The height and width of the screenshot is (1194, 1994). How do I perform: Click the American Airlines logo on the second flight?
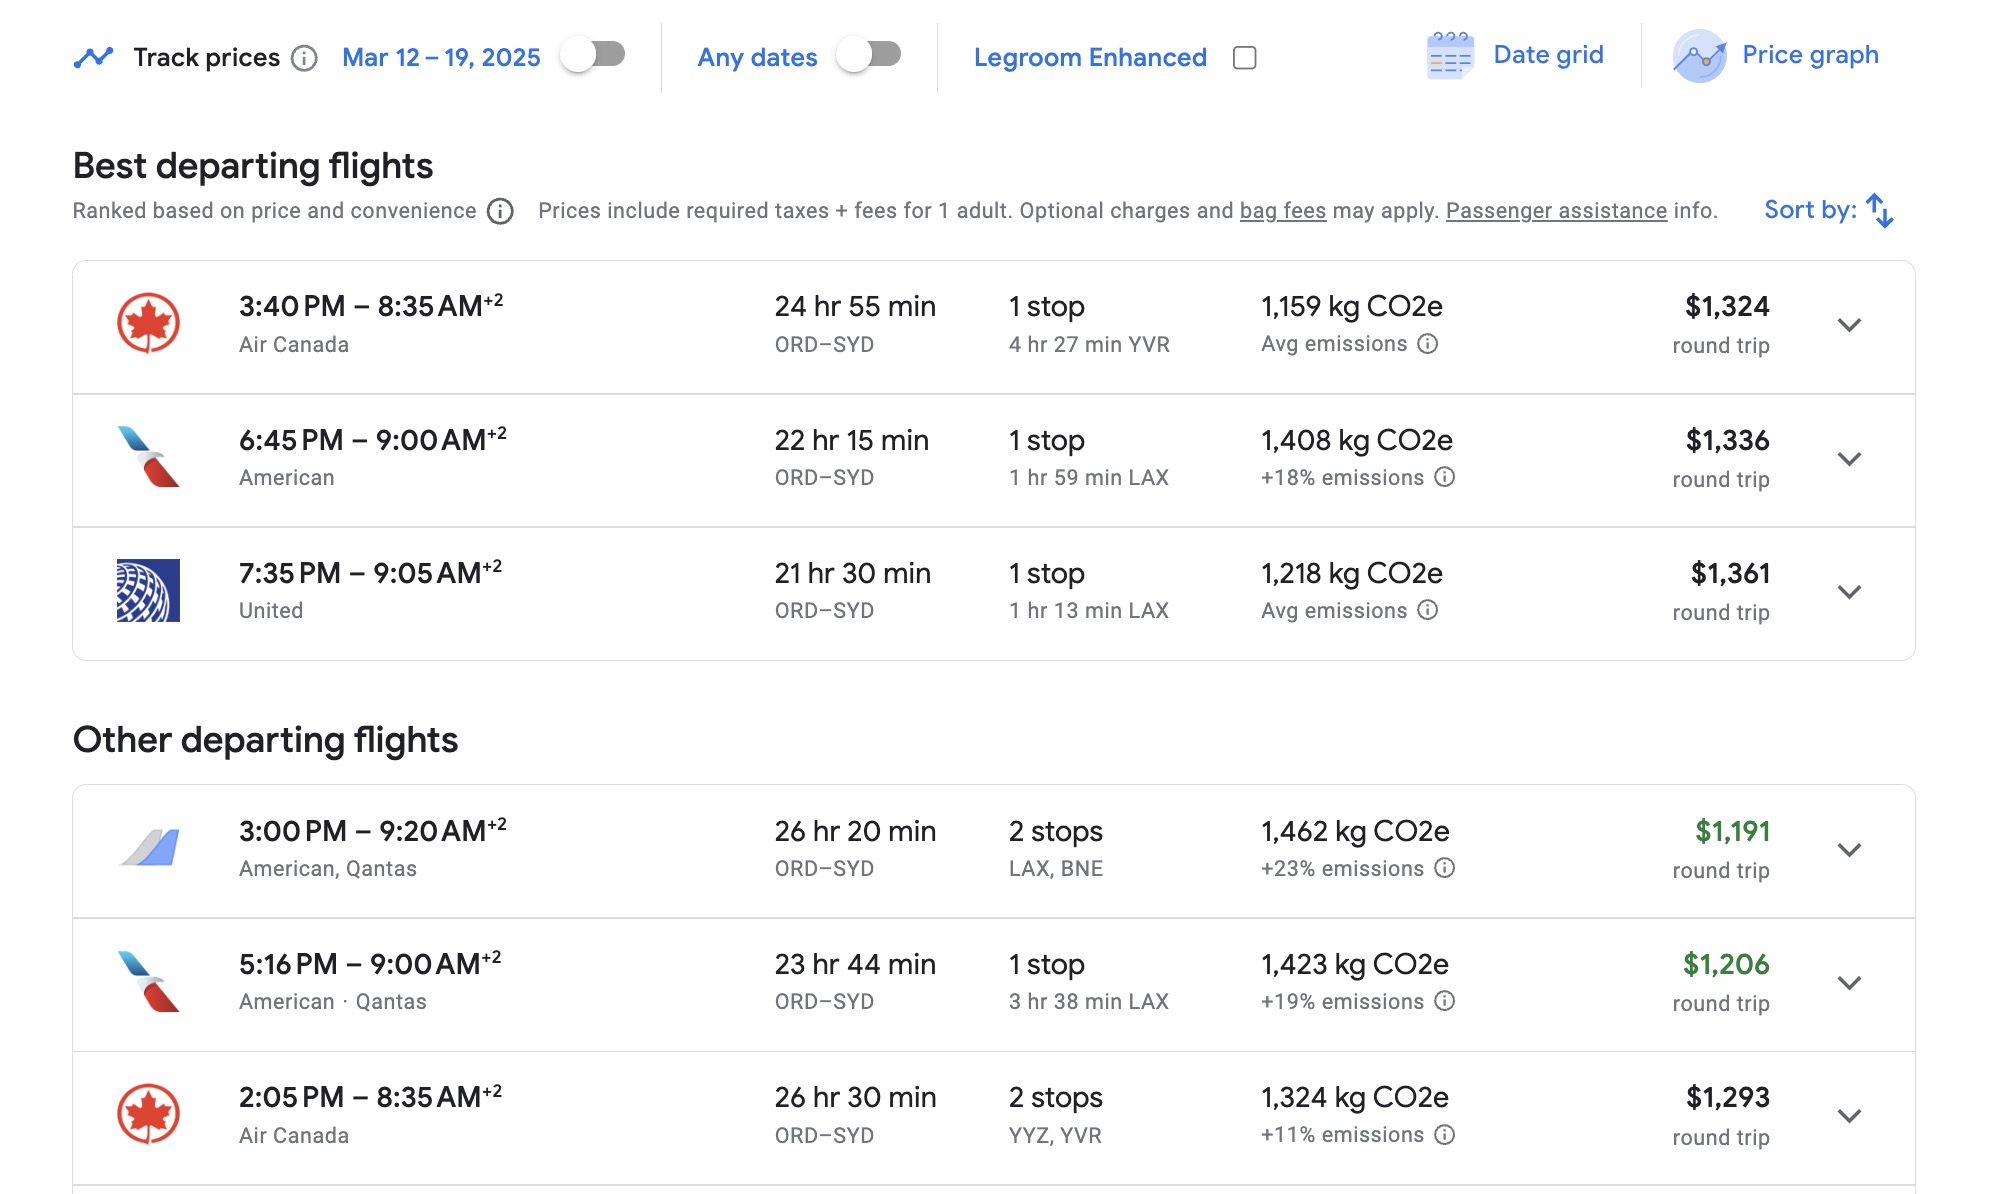[150, 456]
